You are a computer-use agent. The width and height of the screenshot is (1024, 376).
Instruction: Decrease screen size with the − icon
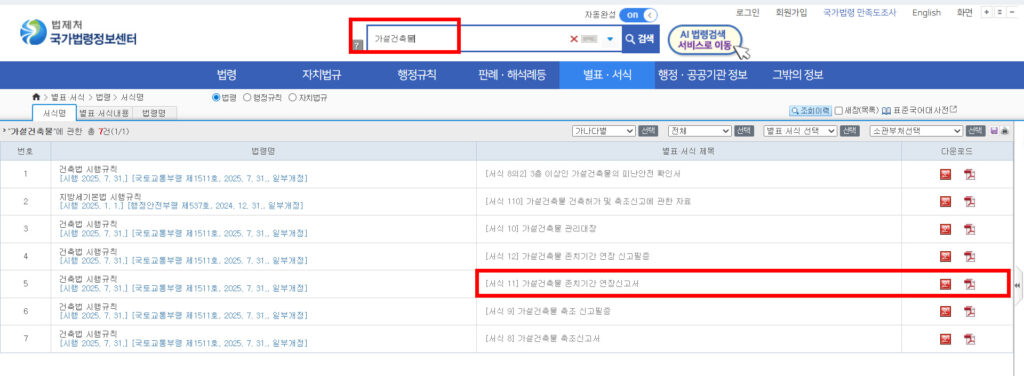(x=1012, y=12)
